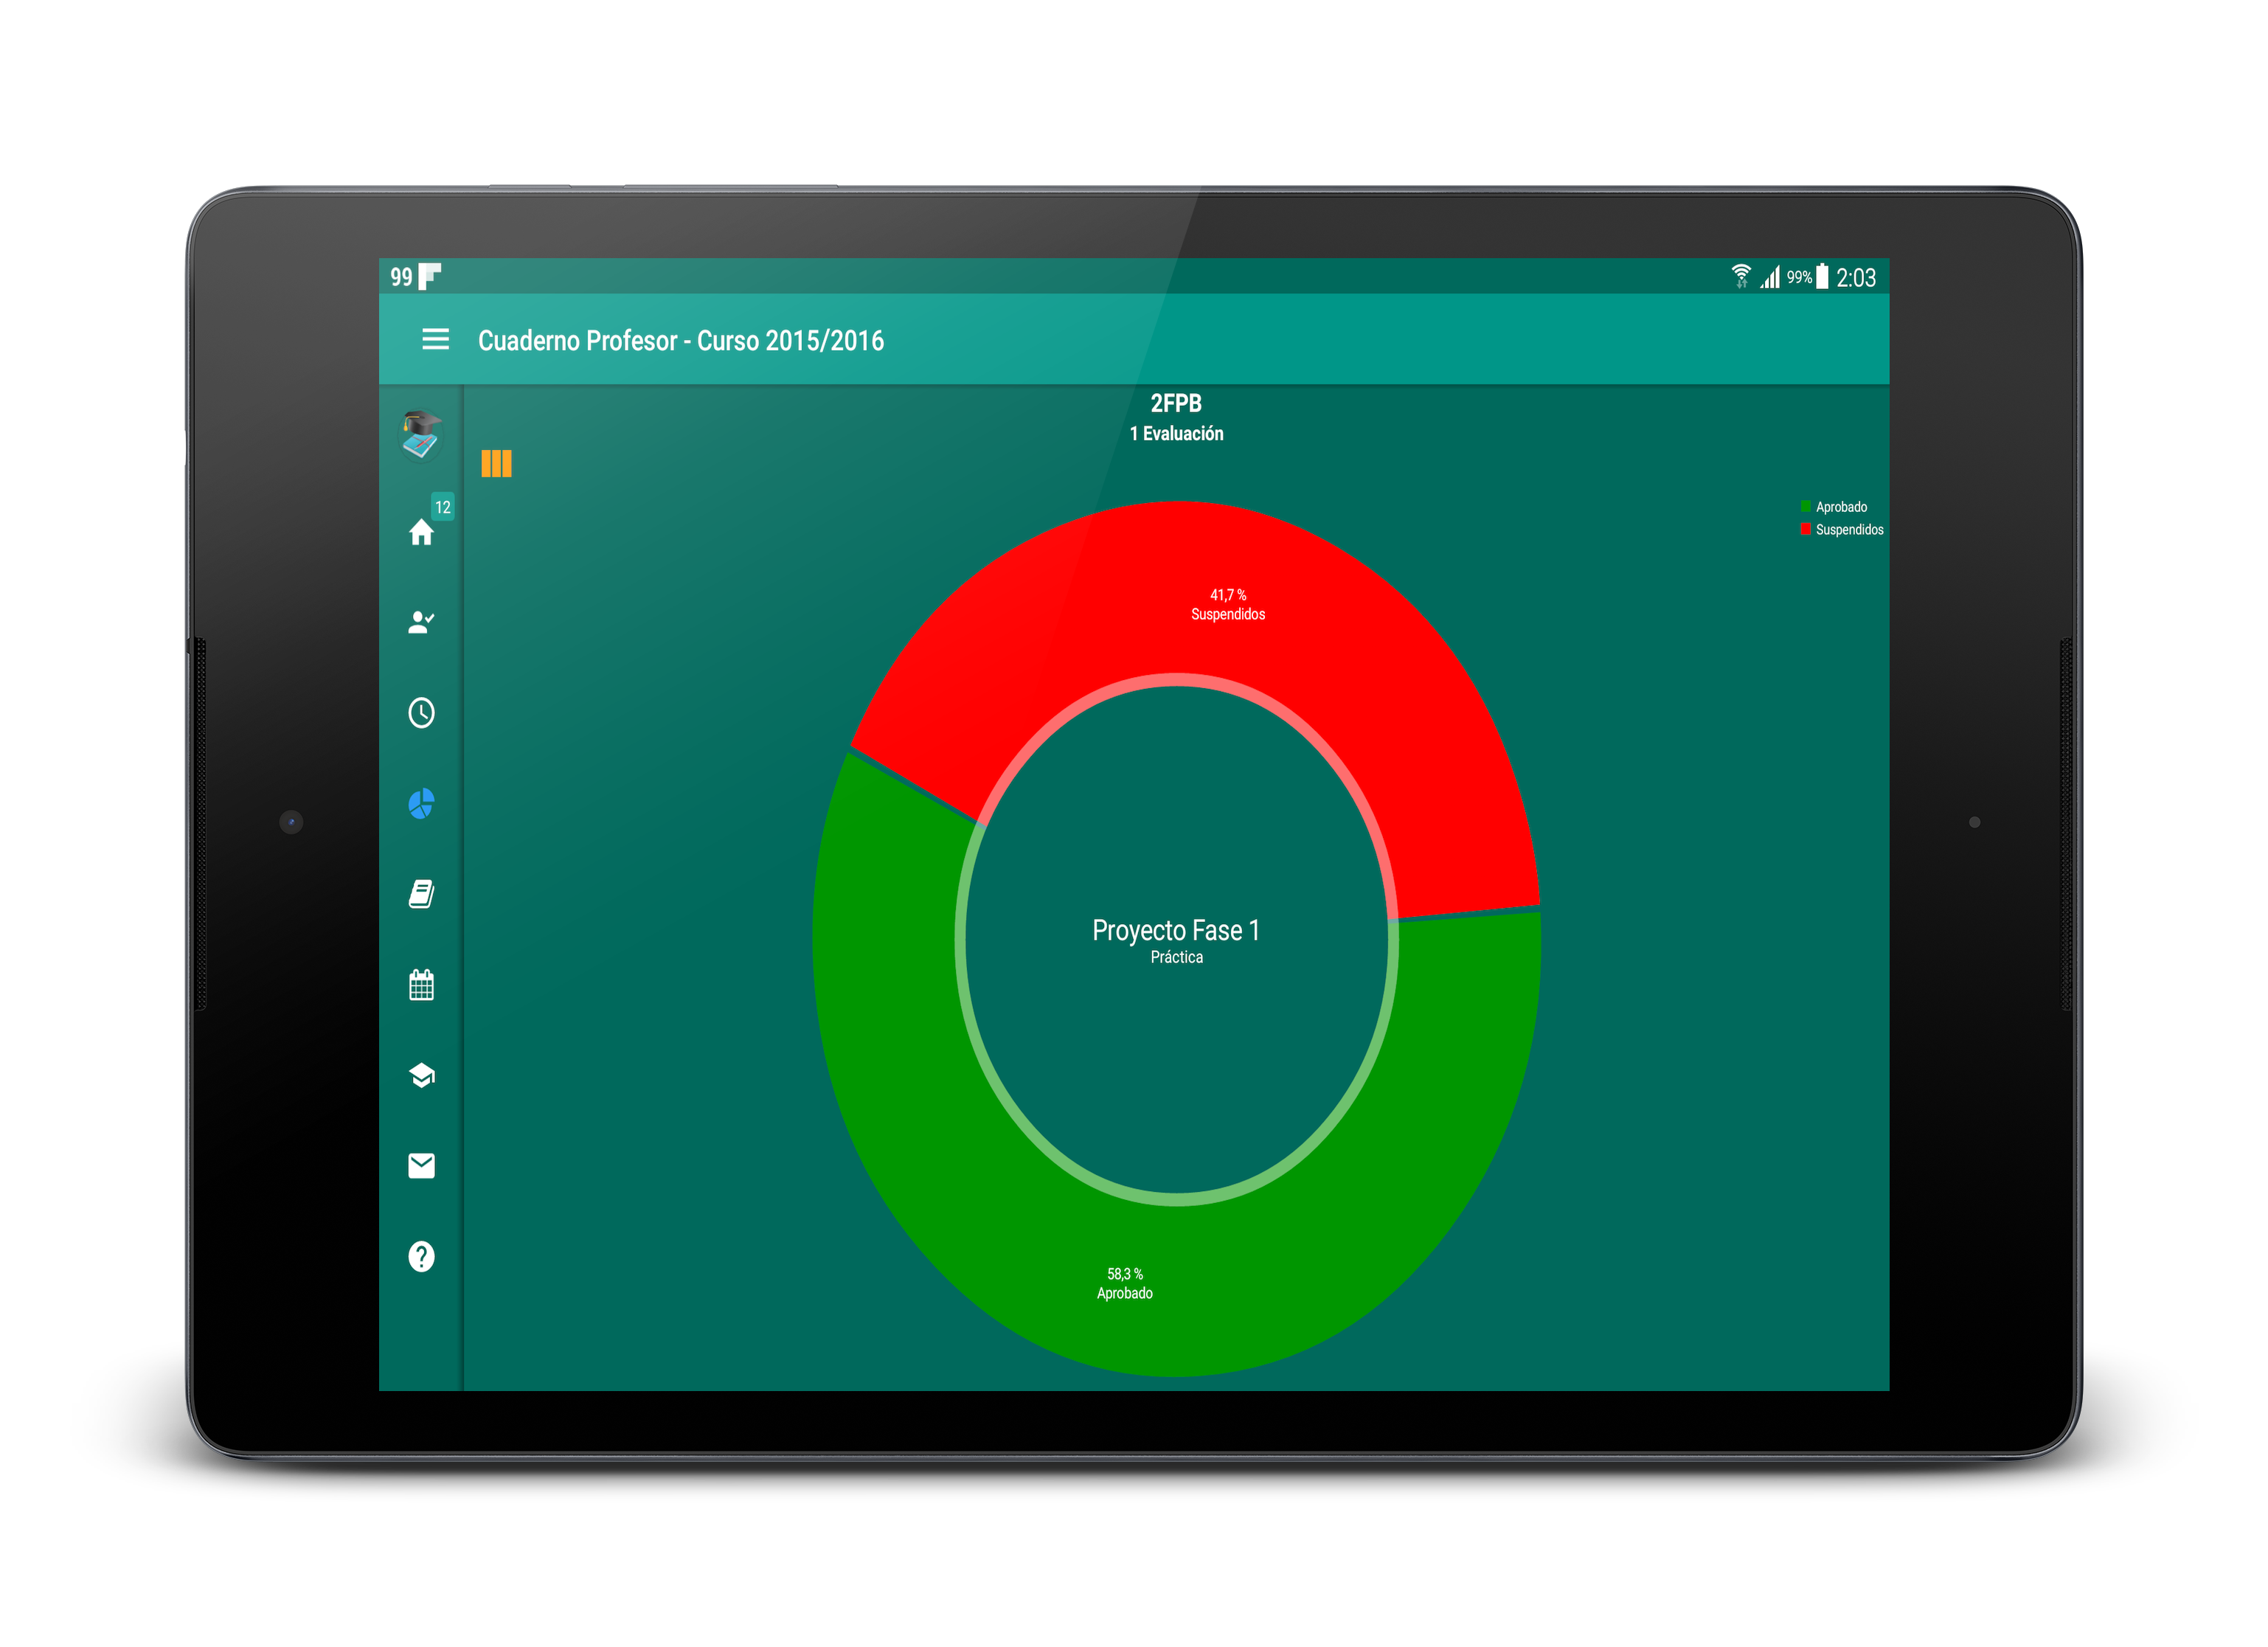Switch to the orange bar chart view
This screenshot has width=2268, height=1647.
click(496, 463)
